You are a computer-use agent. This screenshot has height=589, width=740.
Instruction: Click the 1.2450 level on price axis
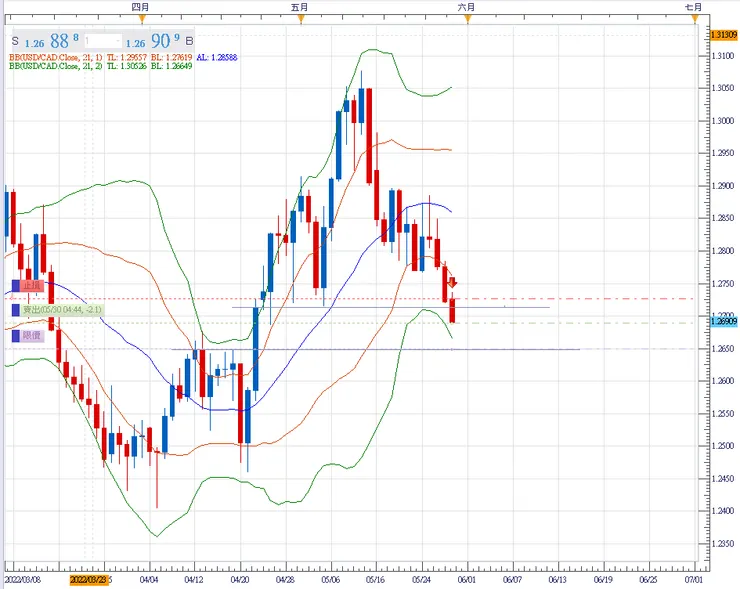pos(723,479)
